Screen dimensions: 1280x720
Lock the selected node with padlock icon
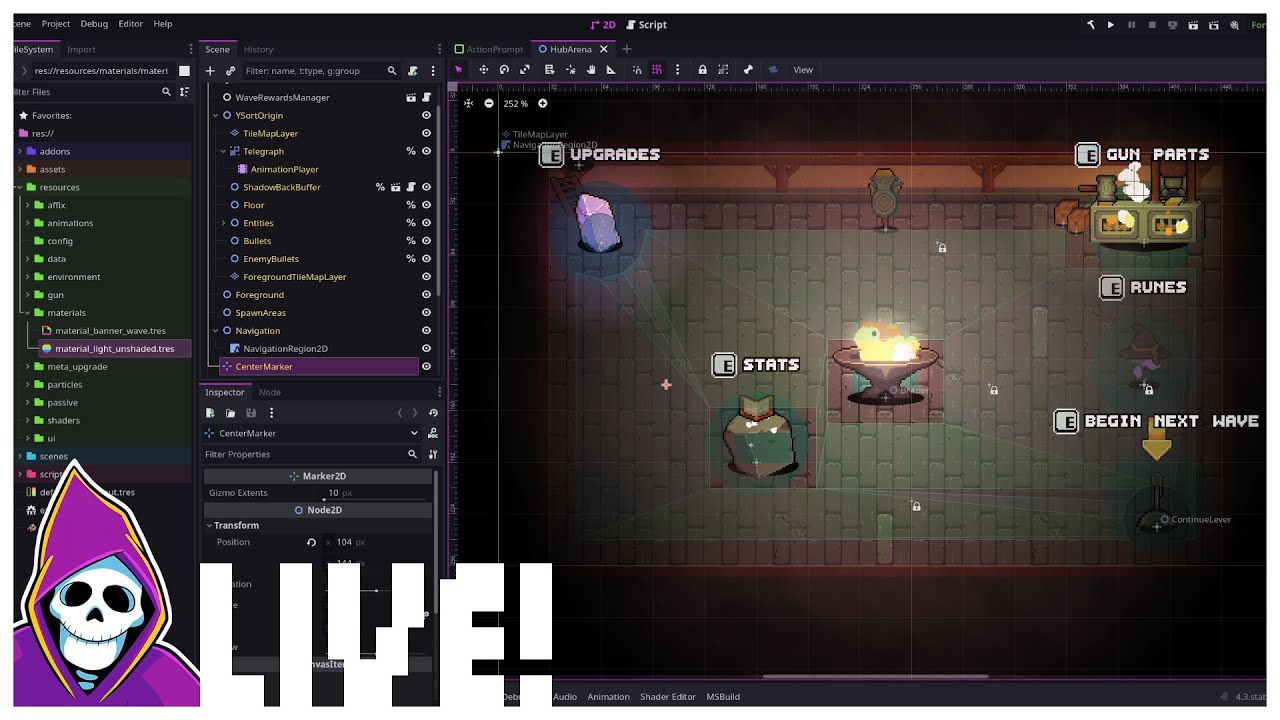click(702, 70)
